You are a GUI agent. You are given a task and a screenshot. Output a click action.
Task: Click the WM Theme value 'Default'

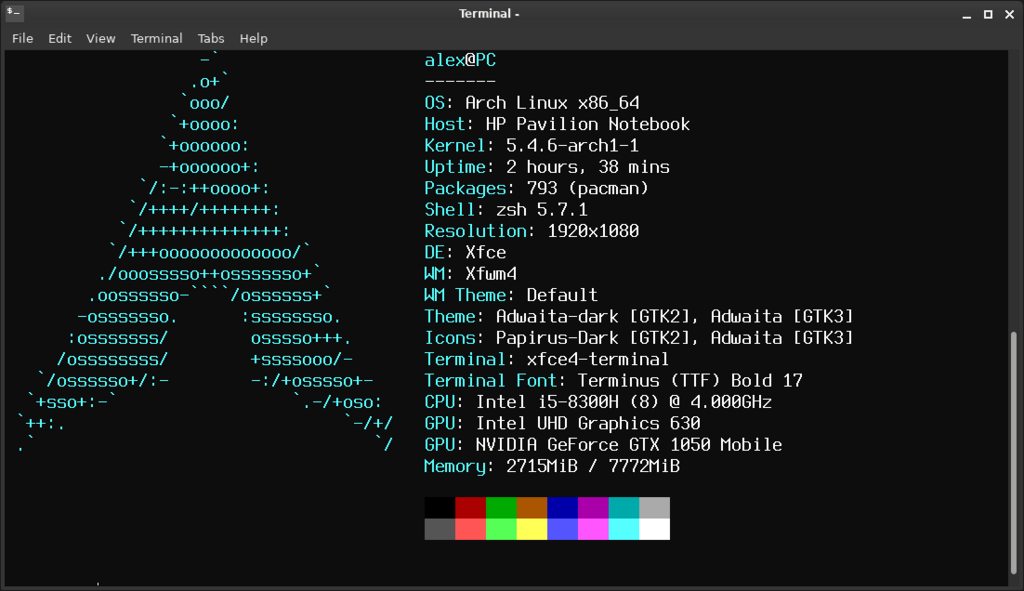click(x=562, y=295)
